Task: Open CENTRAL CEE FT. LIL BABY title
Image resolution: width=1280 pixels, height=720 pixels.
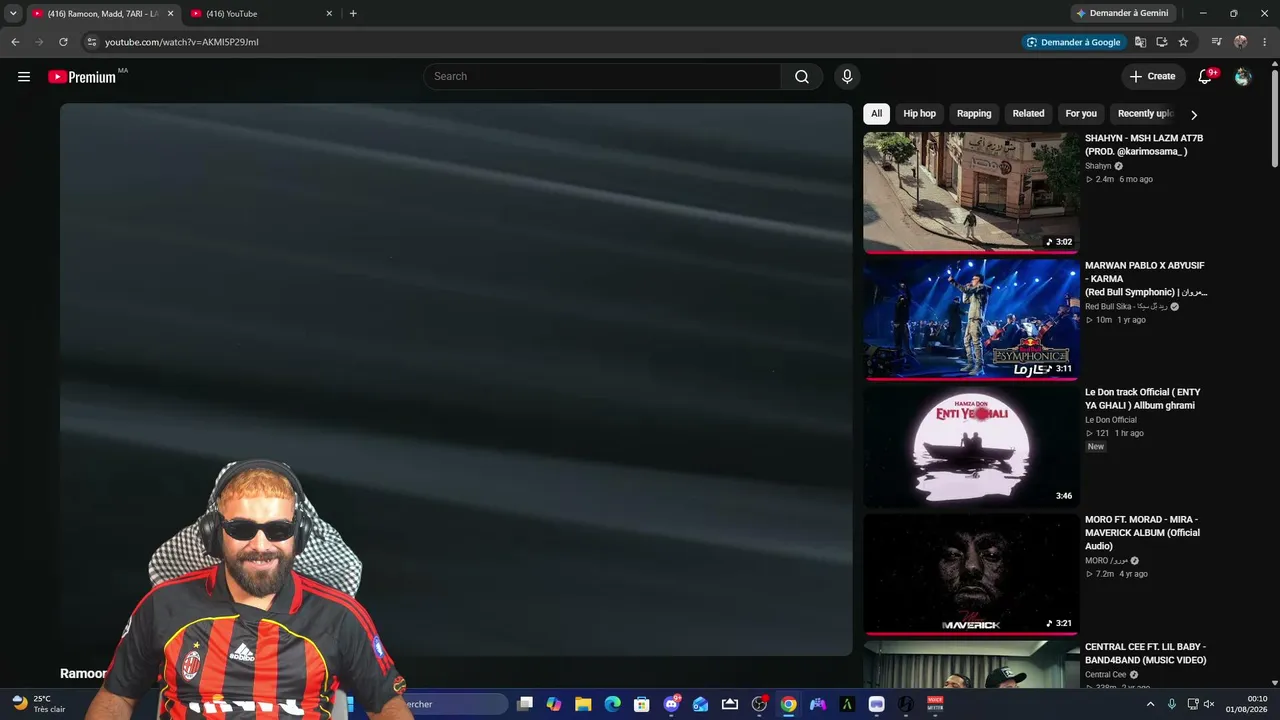Action: point(1146,653)
